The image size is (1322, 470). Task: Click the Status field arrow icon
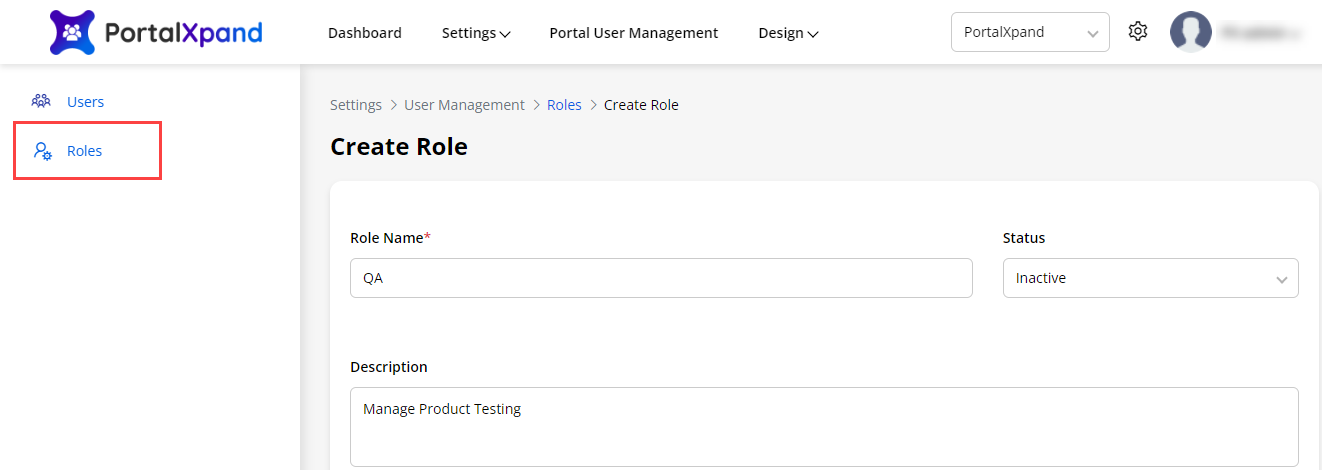point(1281,279)
